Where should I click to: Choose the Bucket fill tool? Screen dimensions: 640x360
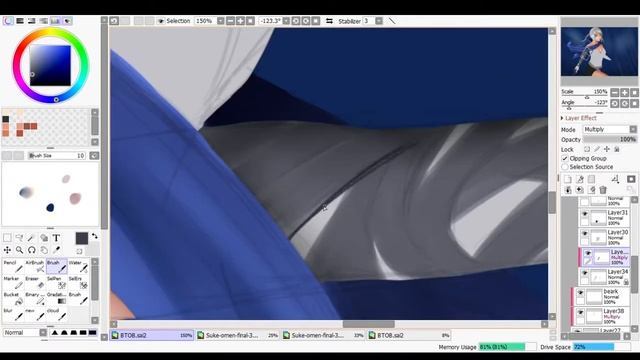tap(13, 298)
